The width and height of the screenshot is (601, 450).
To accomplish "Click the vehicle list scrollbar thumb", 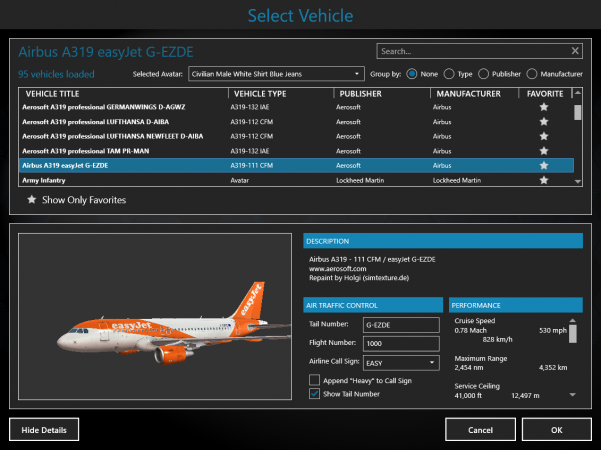I will [x=578, y=113].
